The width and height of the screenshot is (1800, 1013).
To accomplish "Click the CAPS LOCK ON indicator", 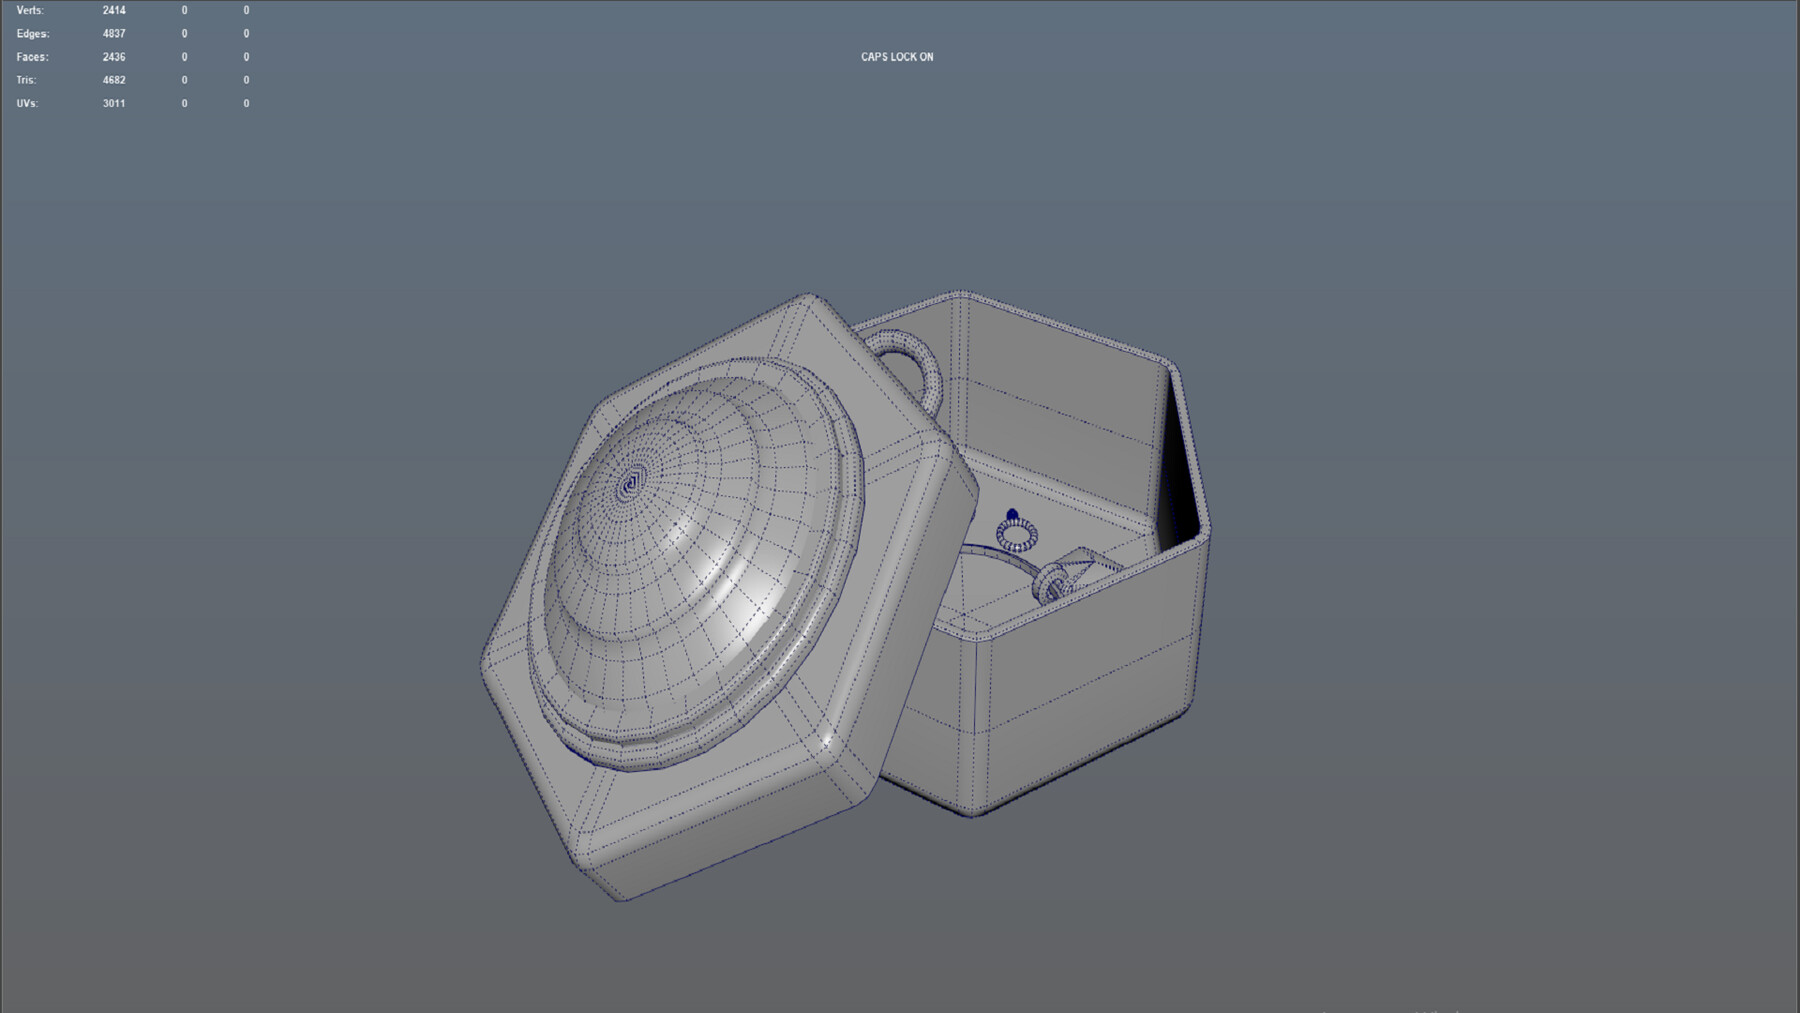I will click(x=897, y=57).
